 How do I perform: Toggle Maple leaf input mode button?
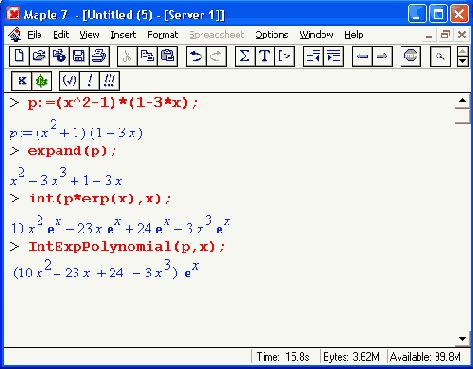pos(42,81)
